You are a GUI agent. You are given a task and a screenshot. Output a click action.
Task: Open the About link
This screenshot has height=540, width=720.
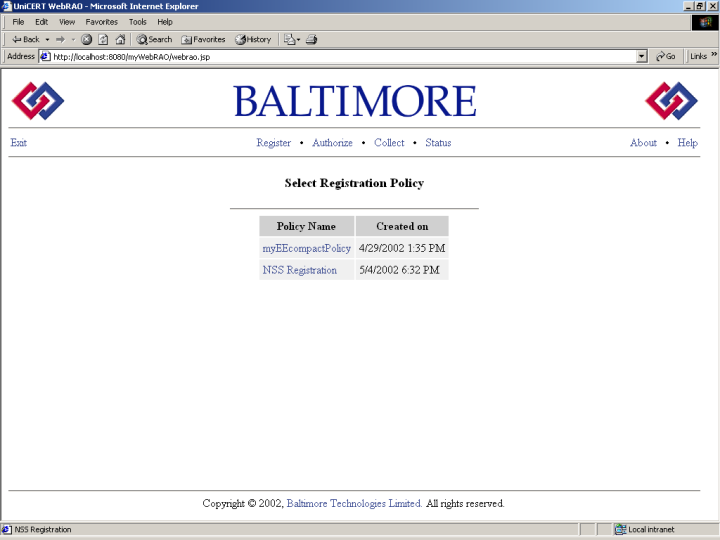click(643, 143)
